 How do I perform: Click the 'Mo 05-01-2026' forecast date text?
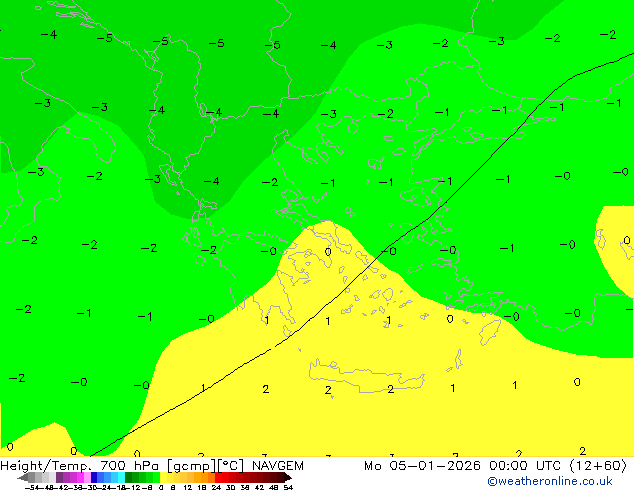point(422,466)
